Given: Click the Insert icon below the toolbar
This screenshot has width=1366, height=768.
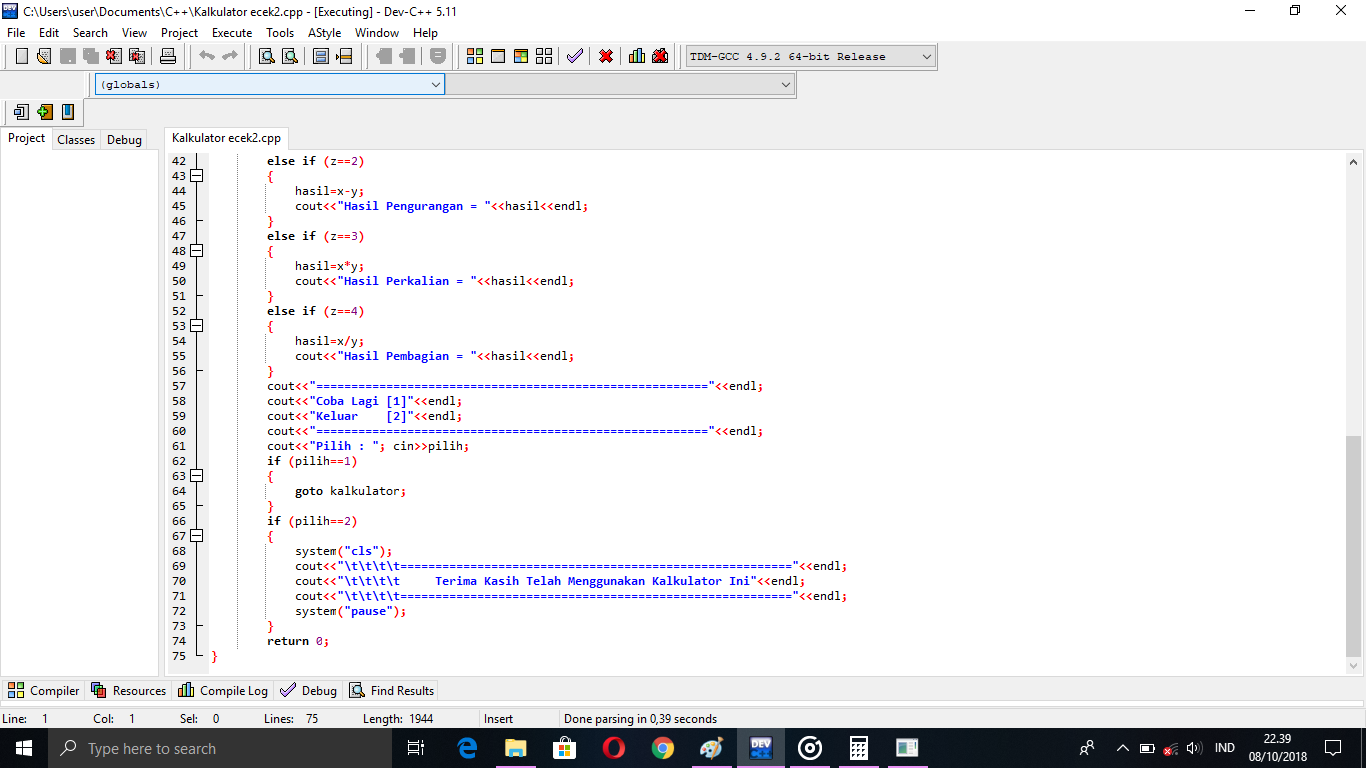Looking at the screenshot, I should pos(21,112).
